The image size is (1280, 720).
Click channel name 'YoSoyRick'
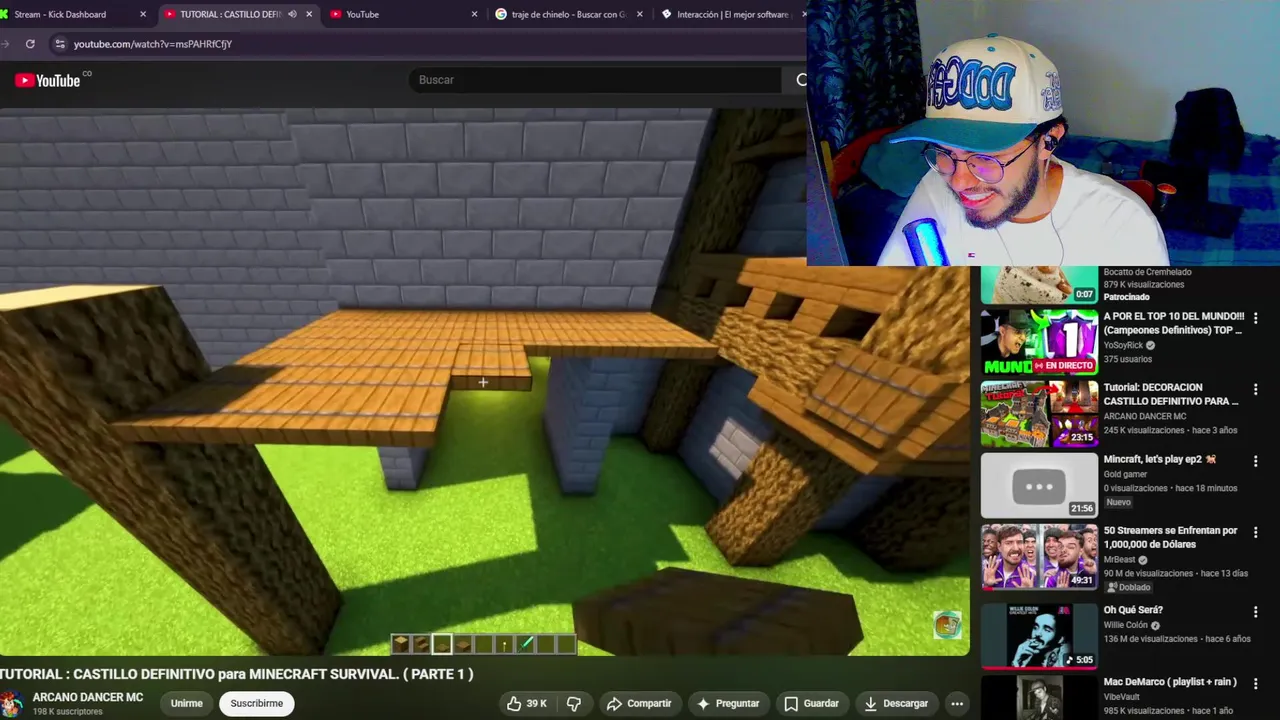coord(1123,345)
